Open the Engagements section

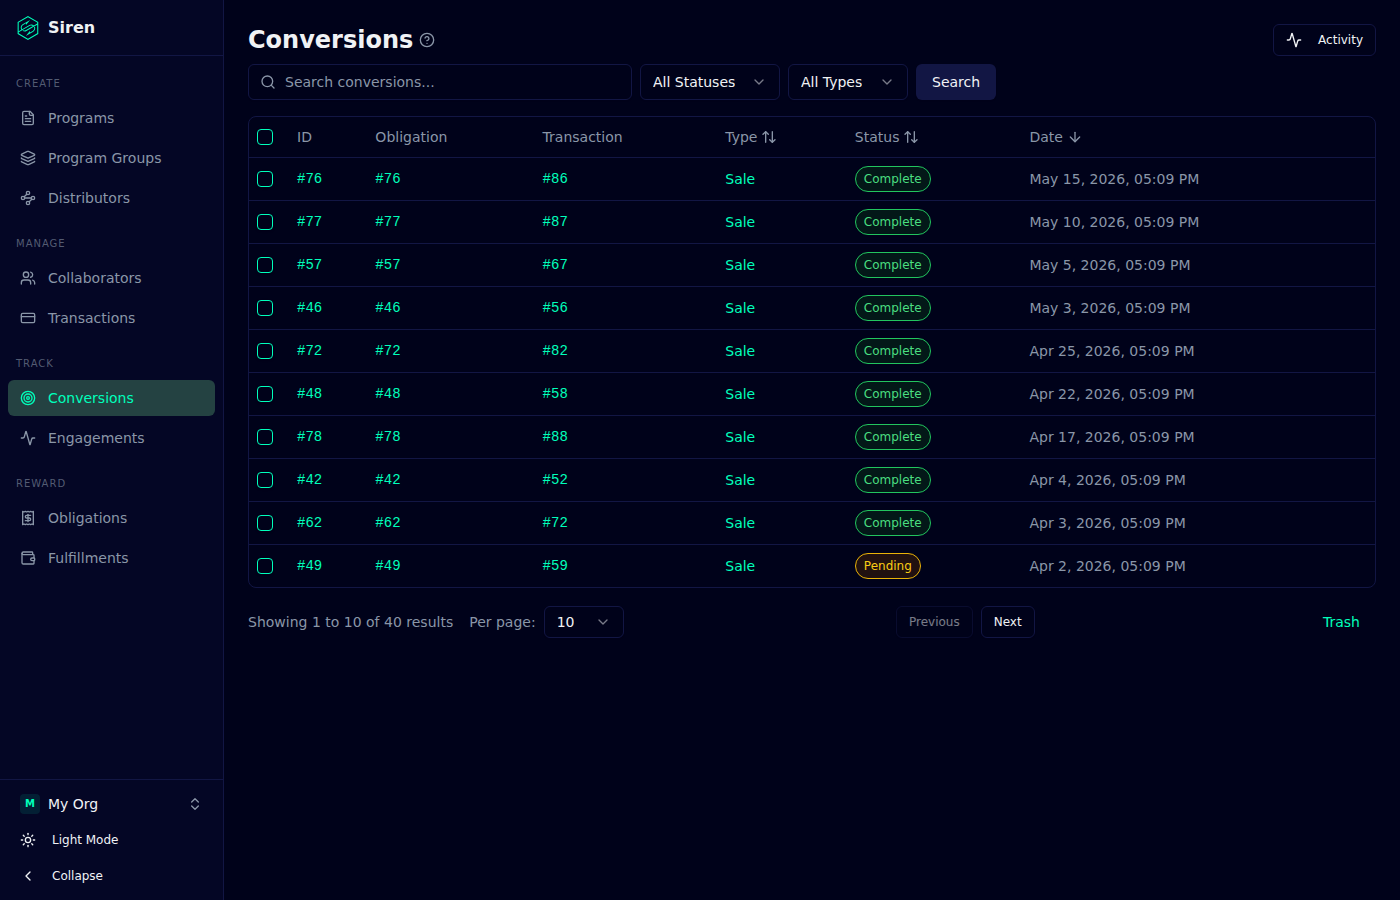click(x=111, y=438)
